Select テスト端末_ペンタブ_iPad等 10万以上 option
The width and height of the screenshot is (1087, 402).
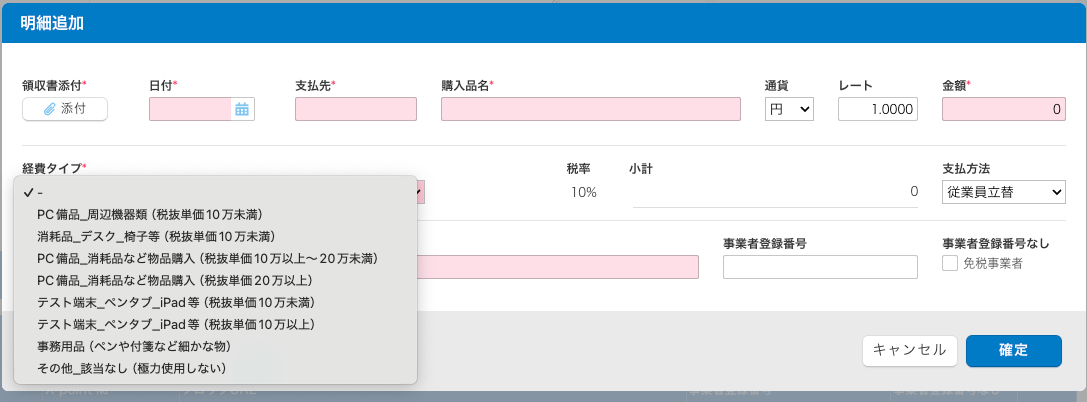click(x=176, y=324)
